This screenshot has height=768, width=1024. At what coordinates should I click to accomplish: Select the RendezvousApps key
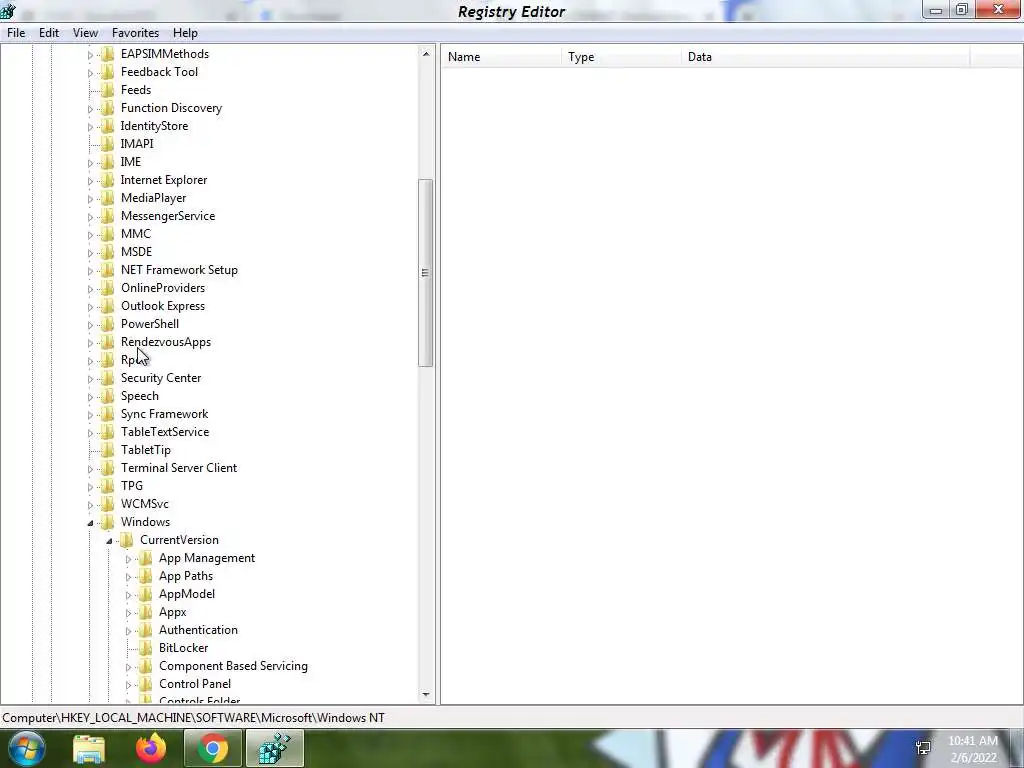pos(166,342)
